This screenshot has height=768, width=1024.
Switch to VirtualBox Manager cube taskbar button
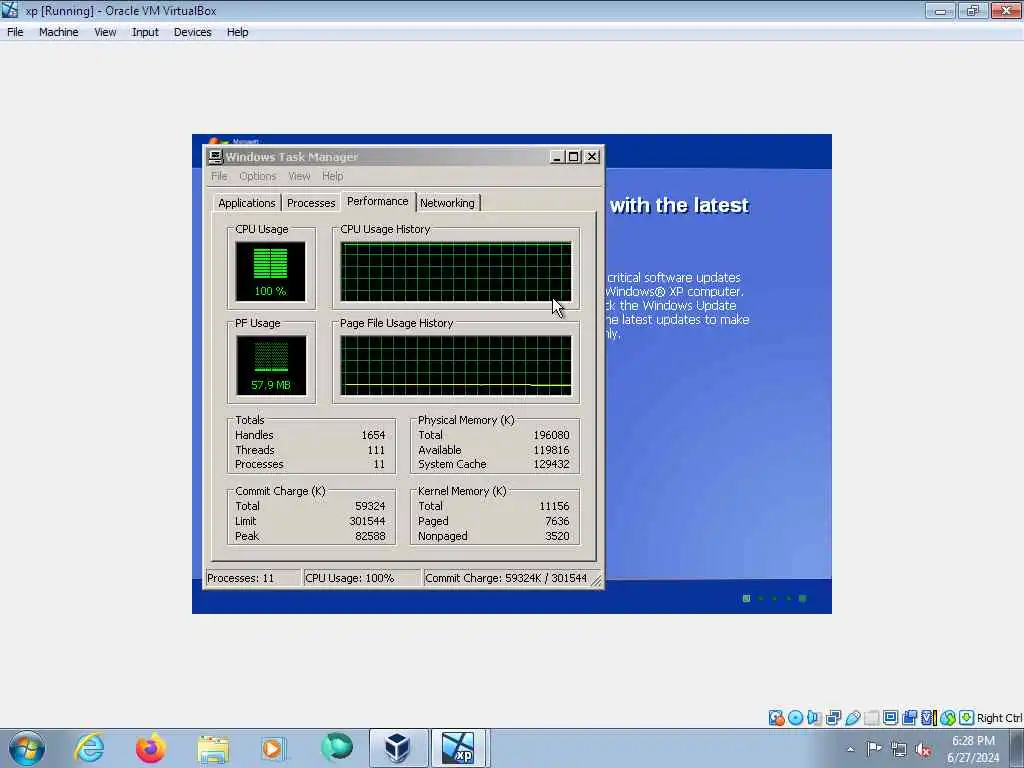tap(397, 748)
